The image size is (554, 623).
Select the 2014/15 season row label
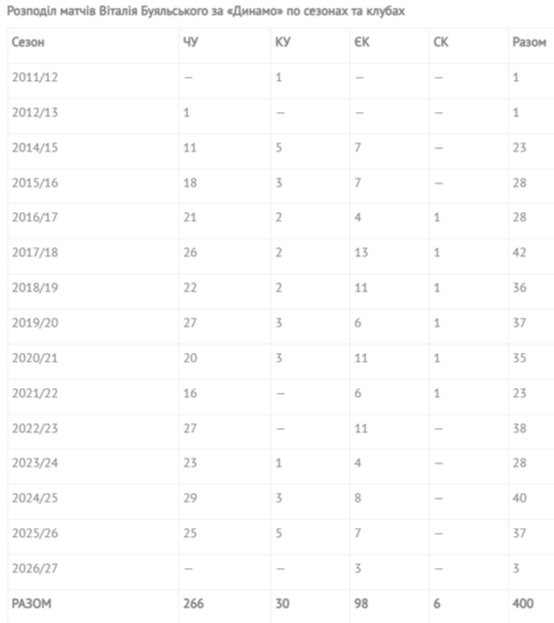35,147
